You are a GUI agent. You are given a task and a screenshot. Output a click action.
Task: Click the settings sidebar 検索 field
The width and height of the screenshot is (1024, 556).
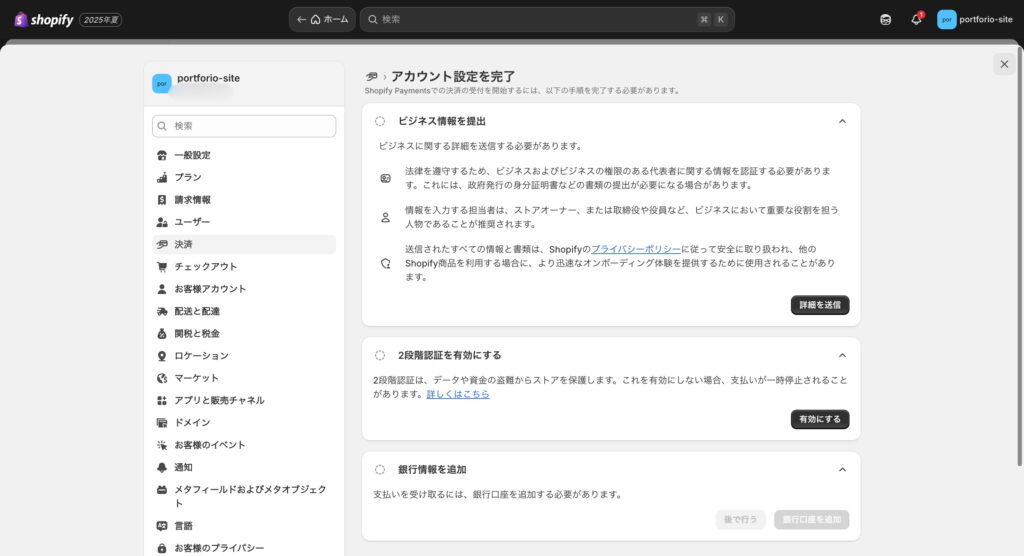click(244, 126)
